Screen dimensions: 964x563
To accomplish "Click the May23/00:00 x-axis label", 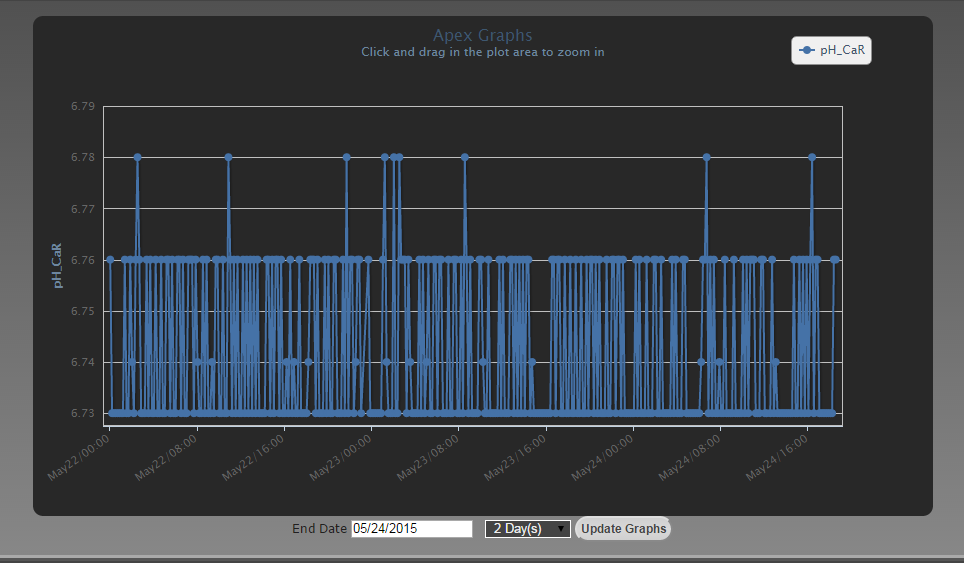I will click(x=341, y=457).
